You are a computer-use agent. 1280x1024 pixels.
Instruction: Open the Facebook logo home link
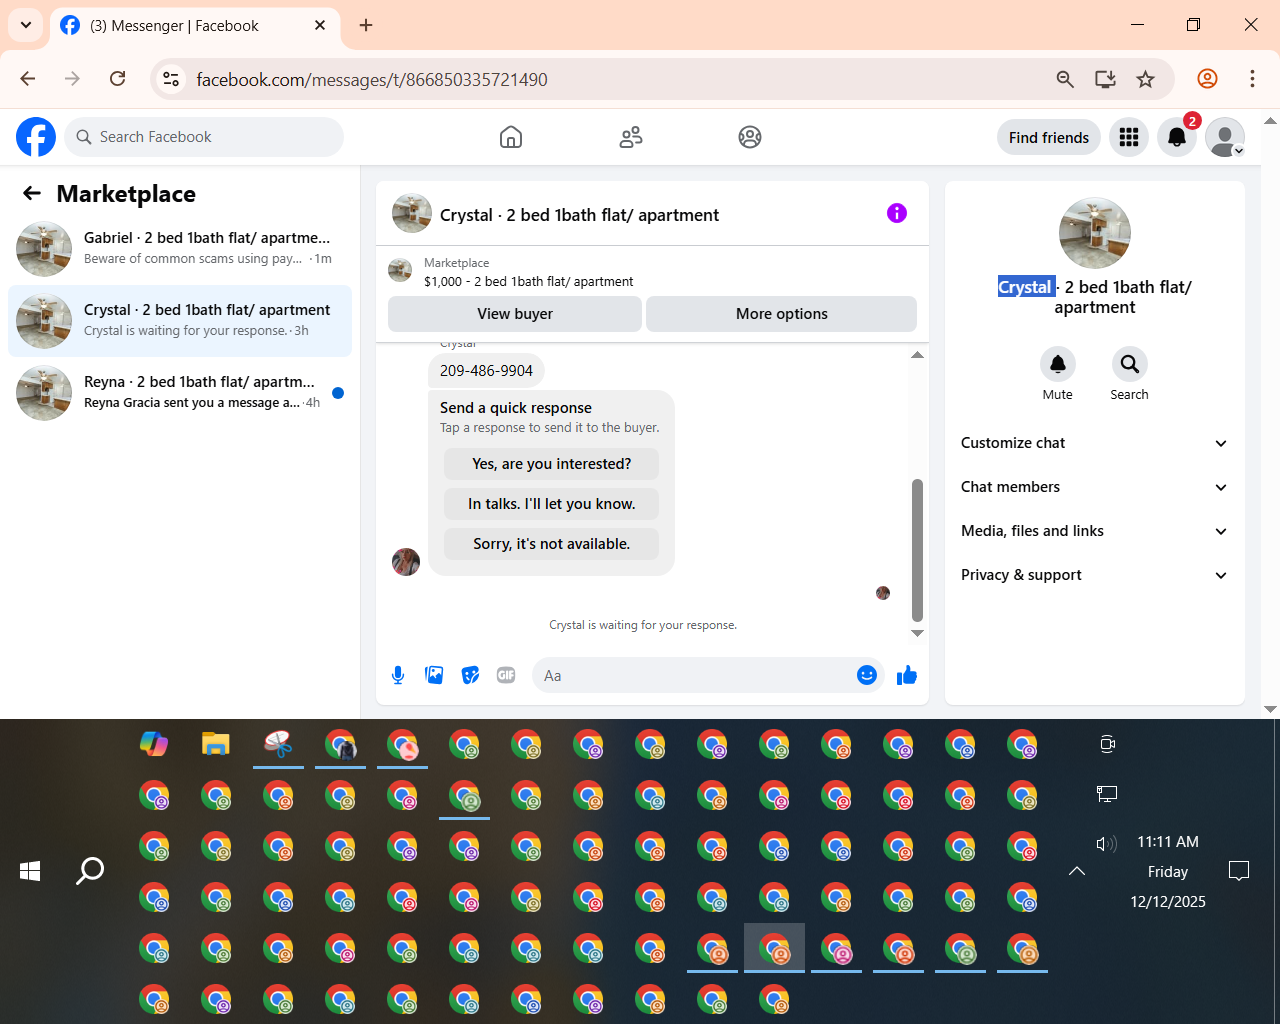pos(36,137)
